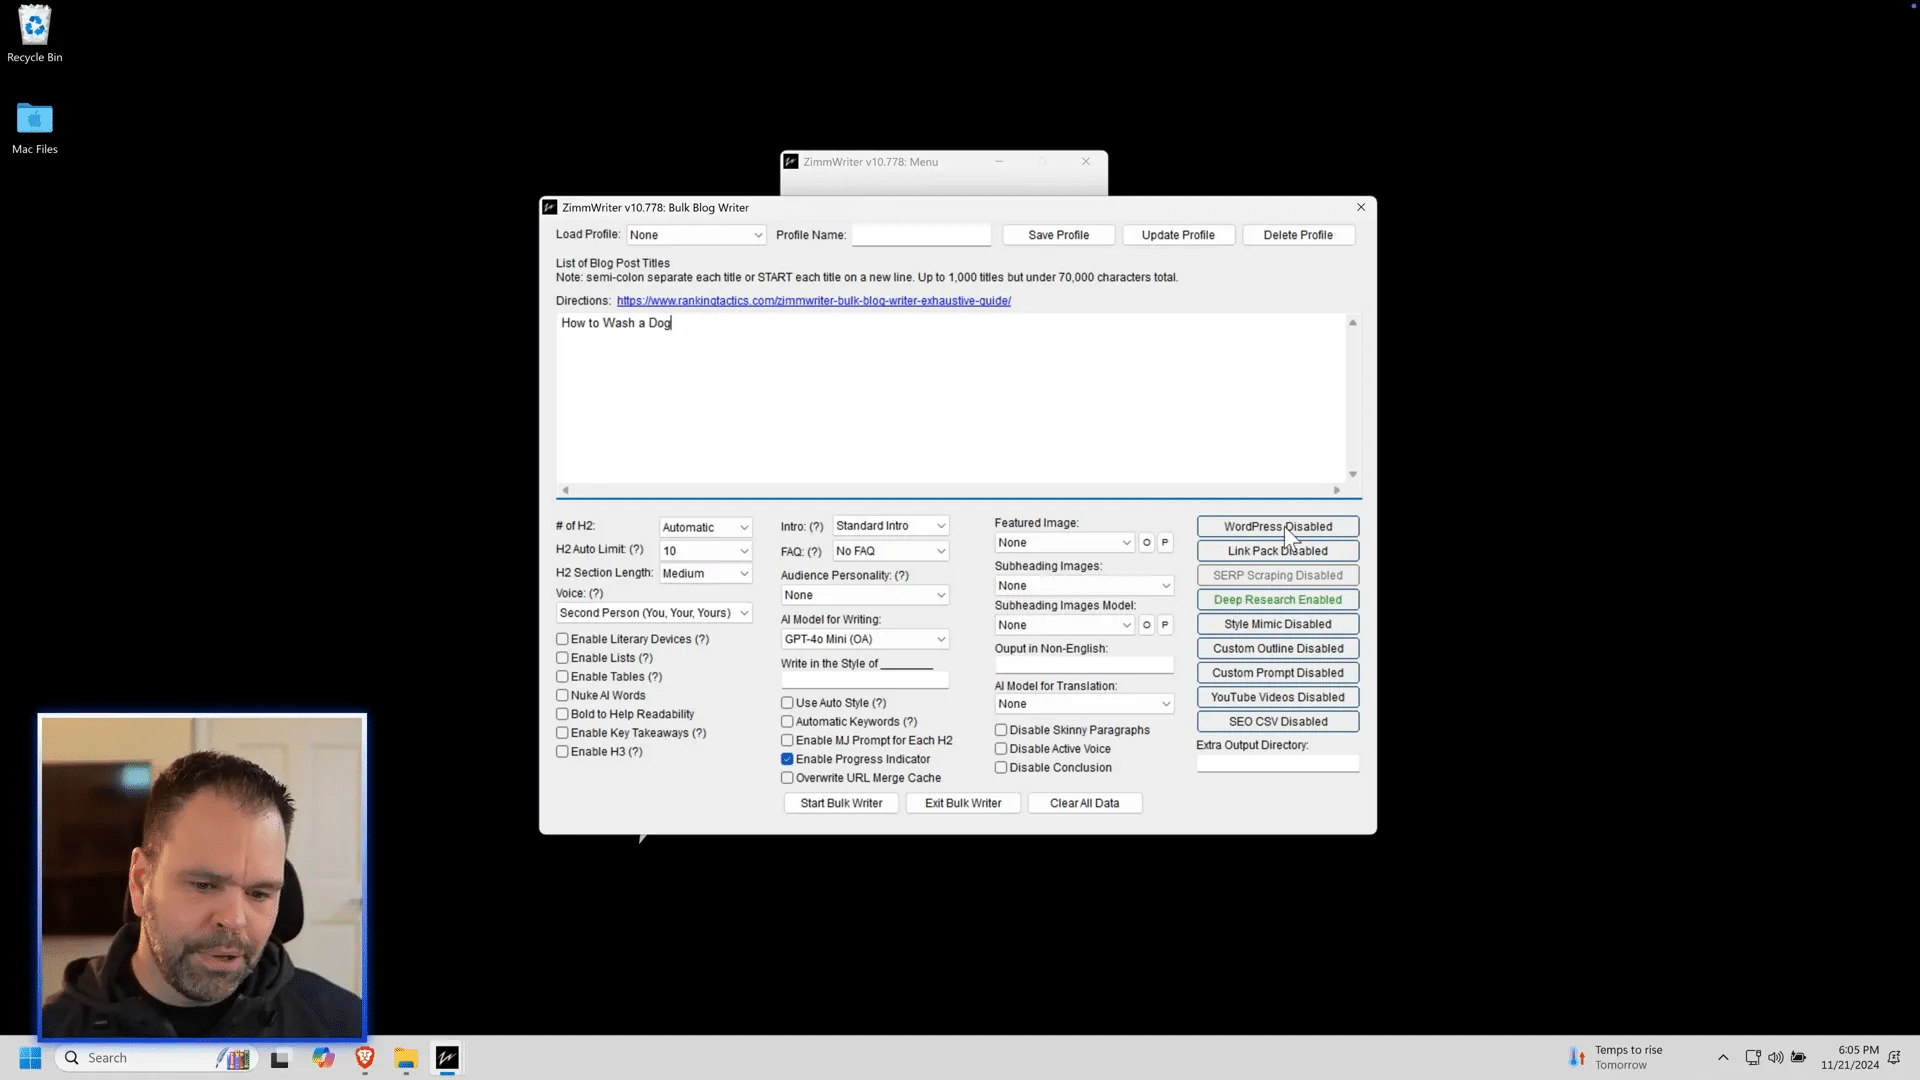Tick the Enable Lists checkbox
Image resolution: width=1920 pixels, height=1080 pixels.
(x=562, y=658)
